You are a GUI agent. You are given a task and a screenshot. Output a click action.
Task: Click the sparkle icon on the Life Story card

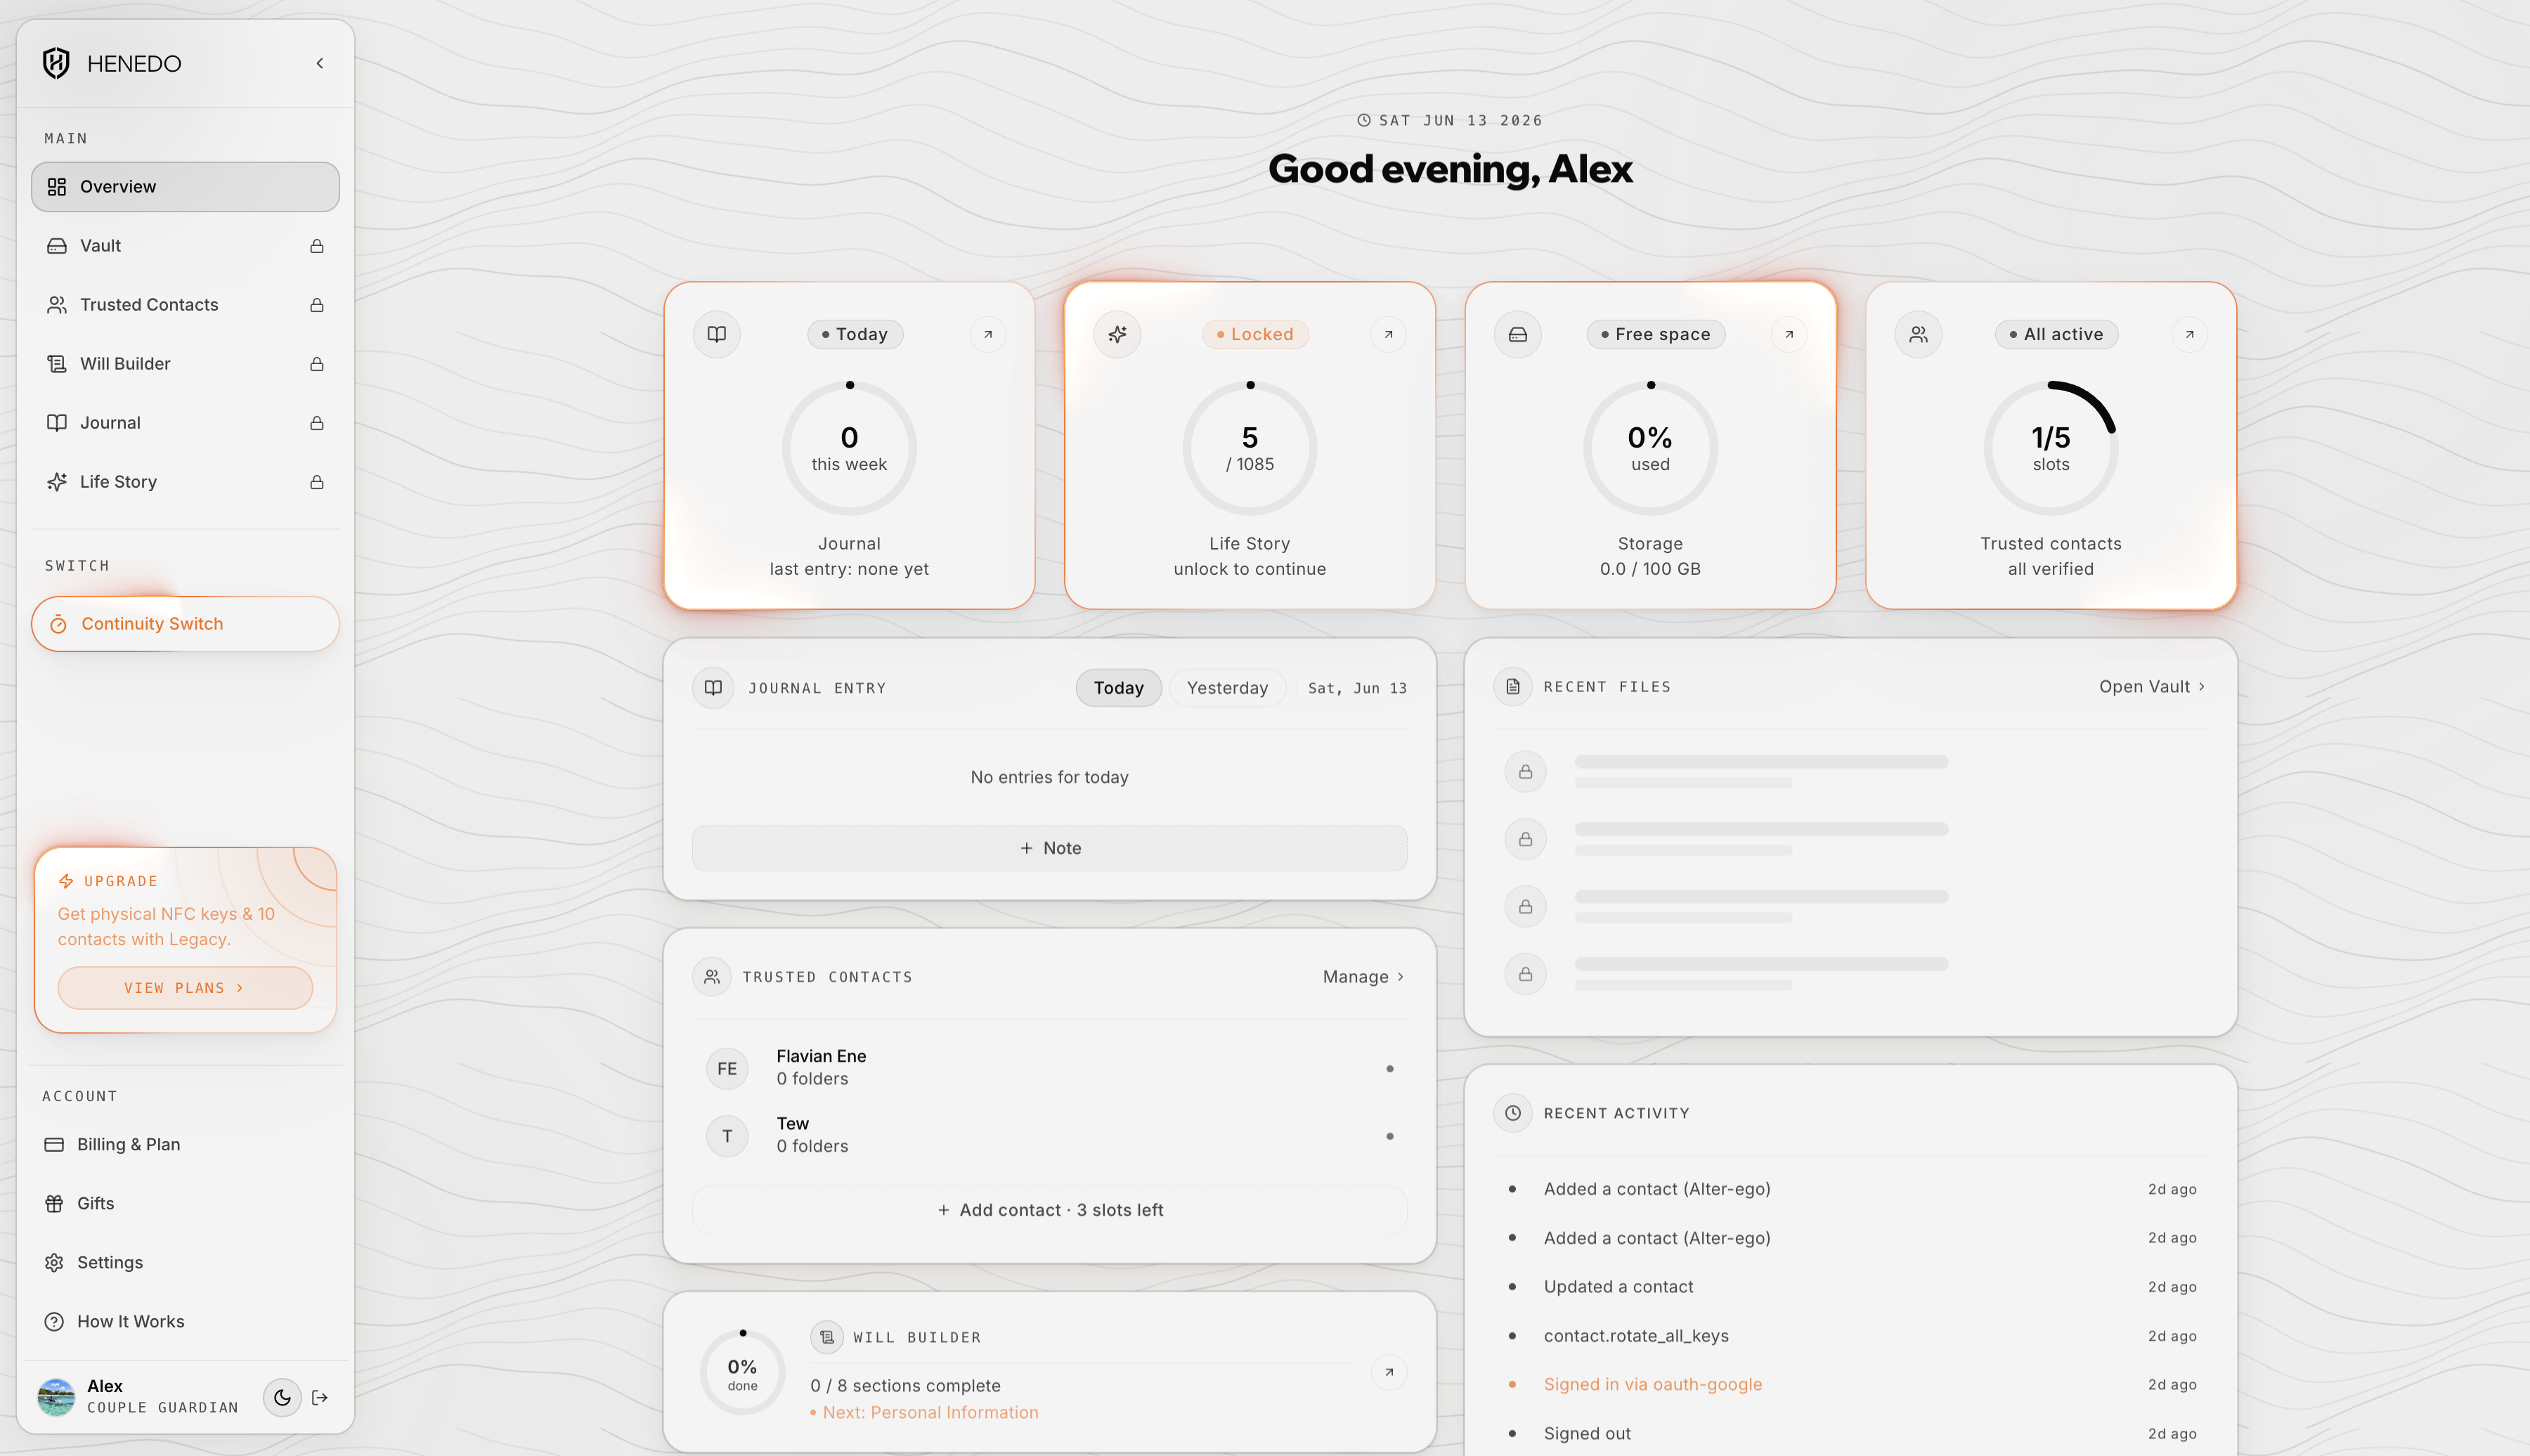(x=1117, y=335)
